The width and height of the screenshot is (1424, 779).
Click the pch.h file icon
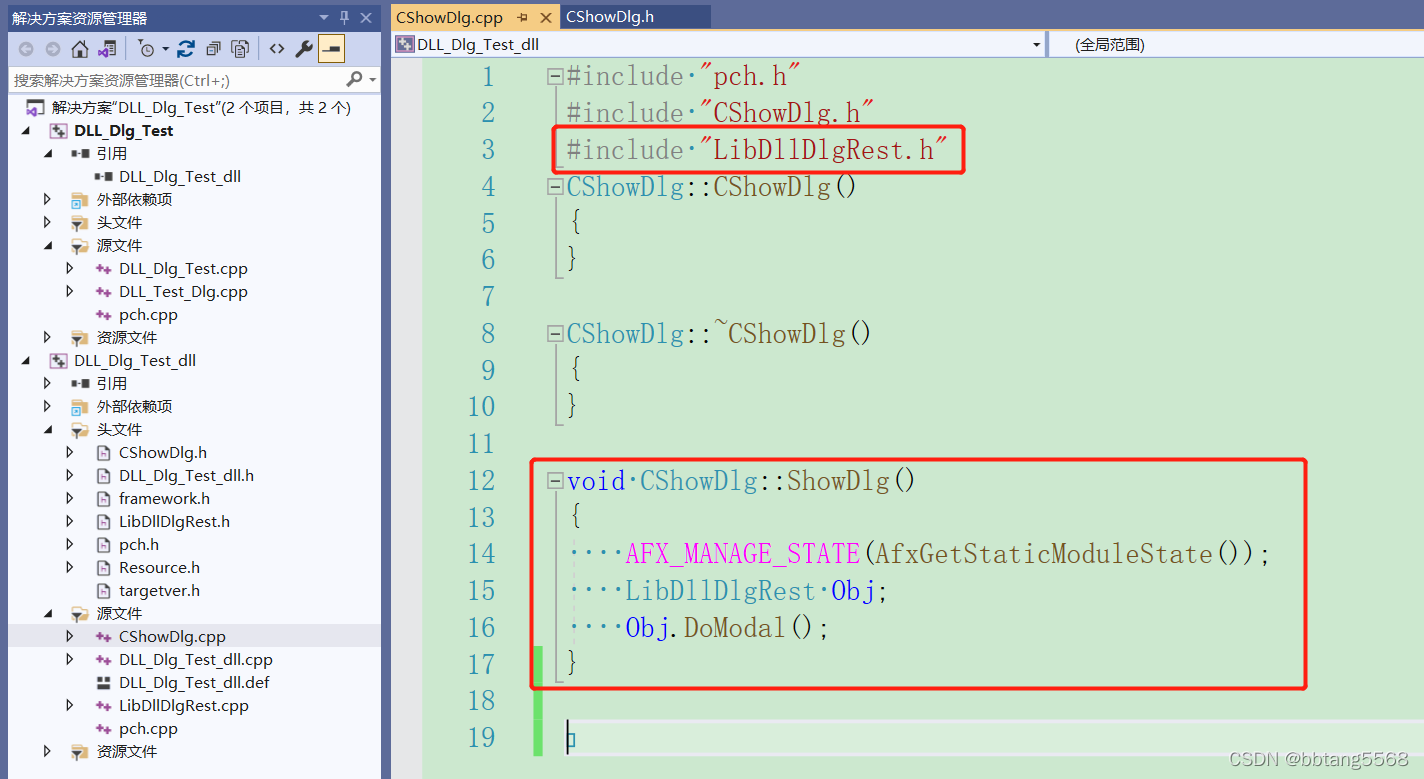(x=103, y=545)
